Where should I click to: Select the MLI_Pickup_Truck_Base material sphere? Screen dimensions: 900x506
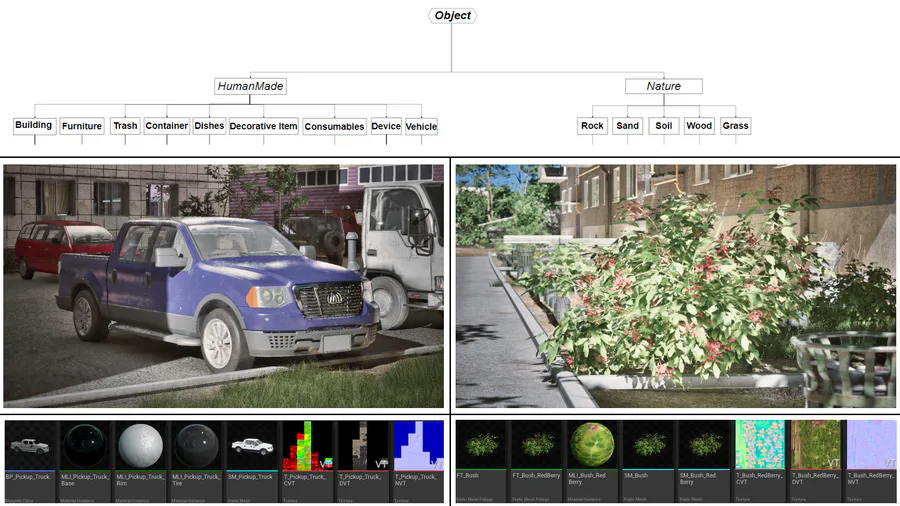(85, 446)
